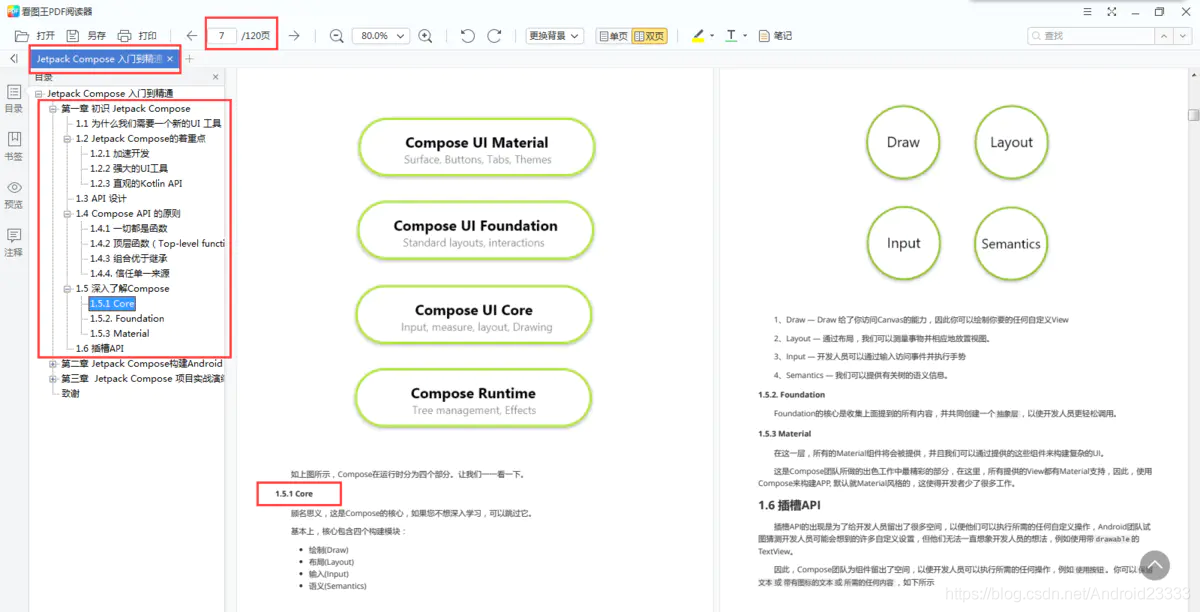Viewport: 1200px width, 612px height.
Task: Jump to 1.4.1 一切都是函数 entry
Action: (x=129, y=228)
